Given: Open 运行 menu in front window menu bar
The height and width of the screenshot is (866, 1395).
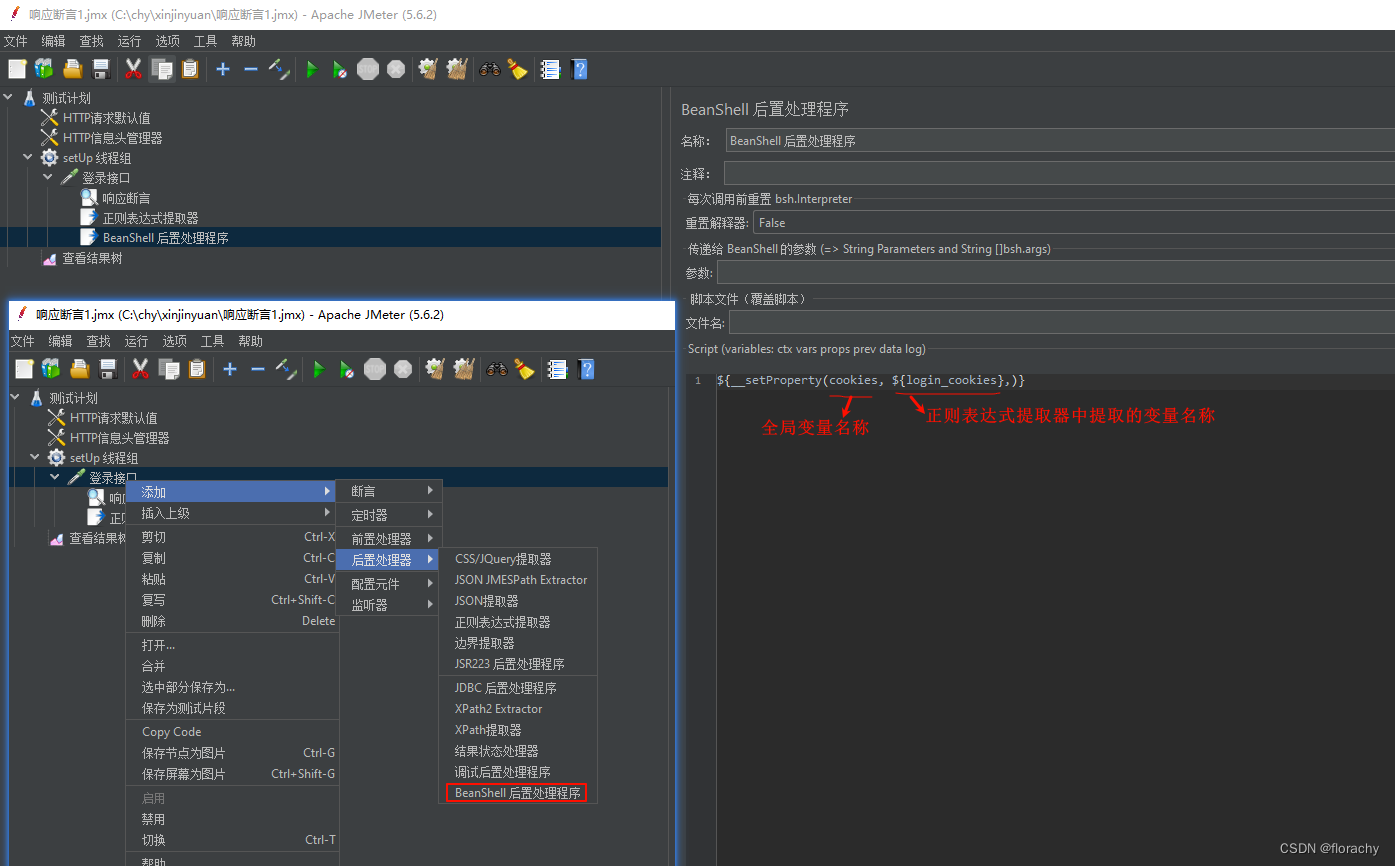Looking at the screenshot, I should click(136, 341).
